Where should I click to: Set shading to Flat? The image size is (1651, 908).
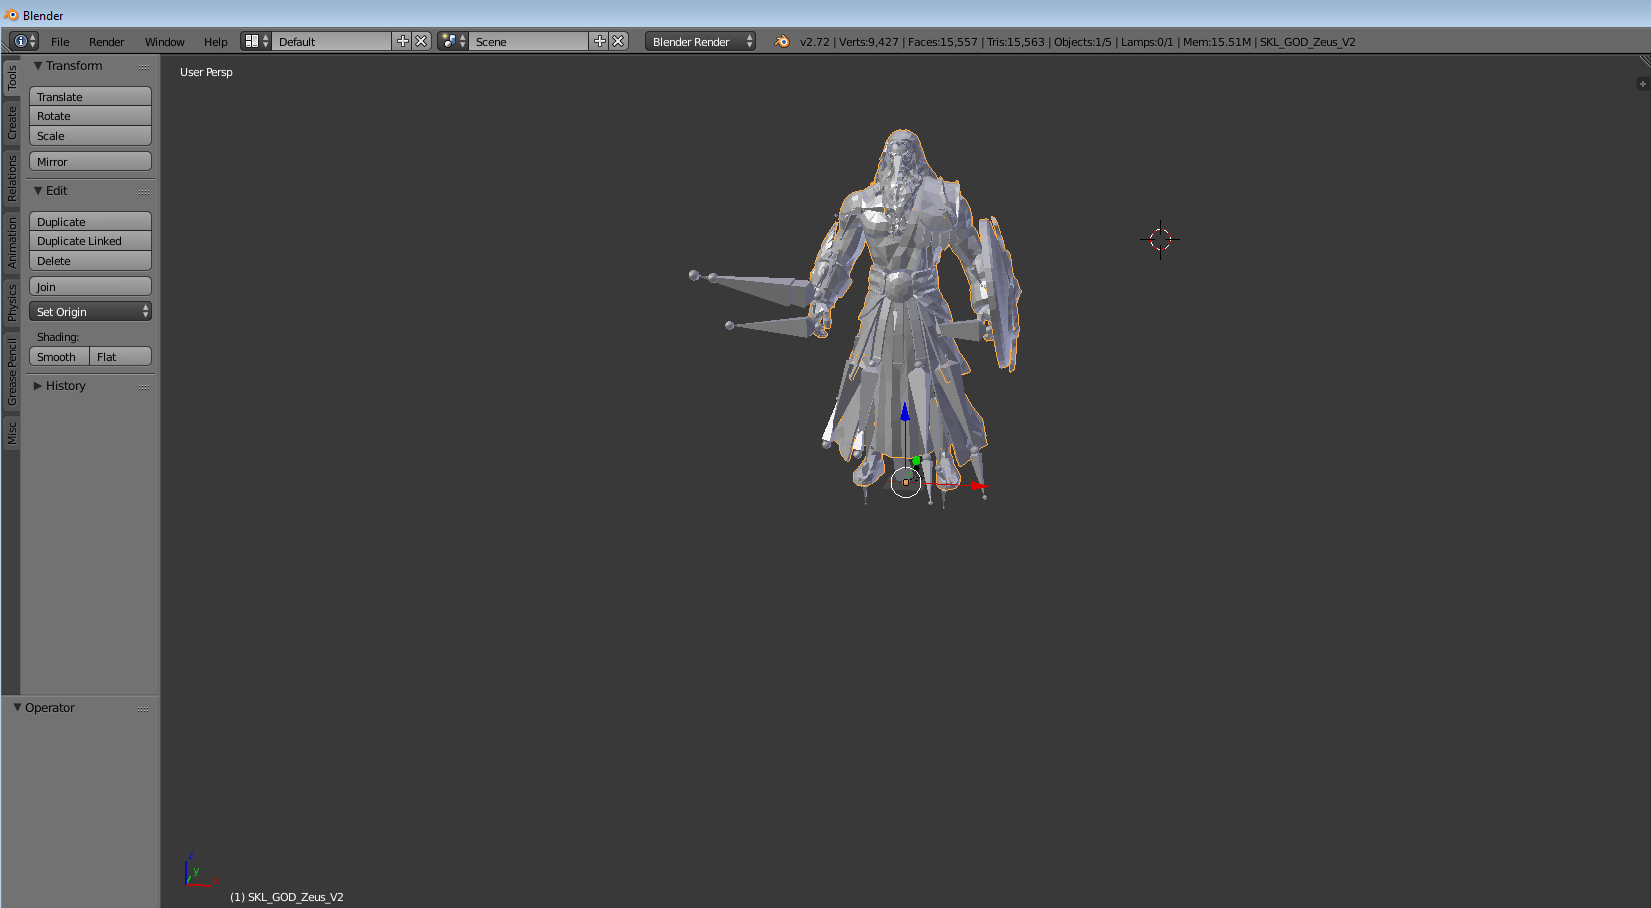click(x=121, y=357)
